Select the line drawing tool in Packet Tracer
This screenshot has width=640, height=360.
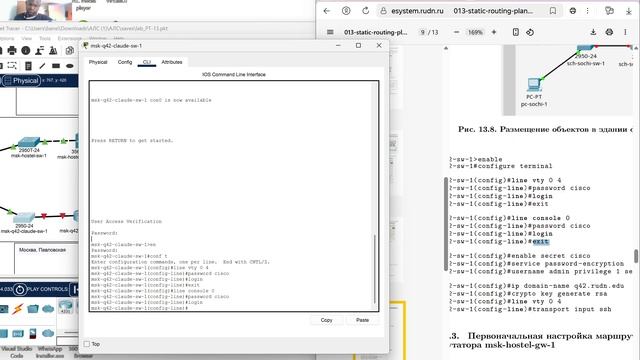pos(42,66)
